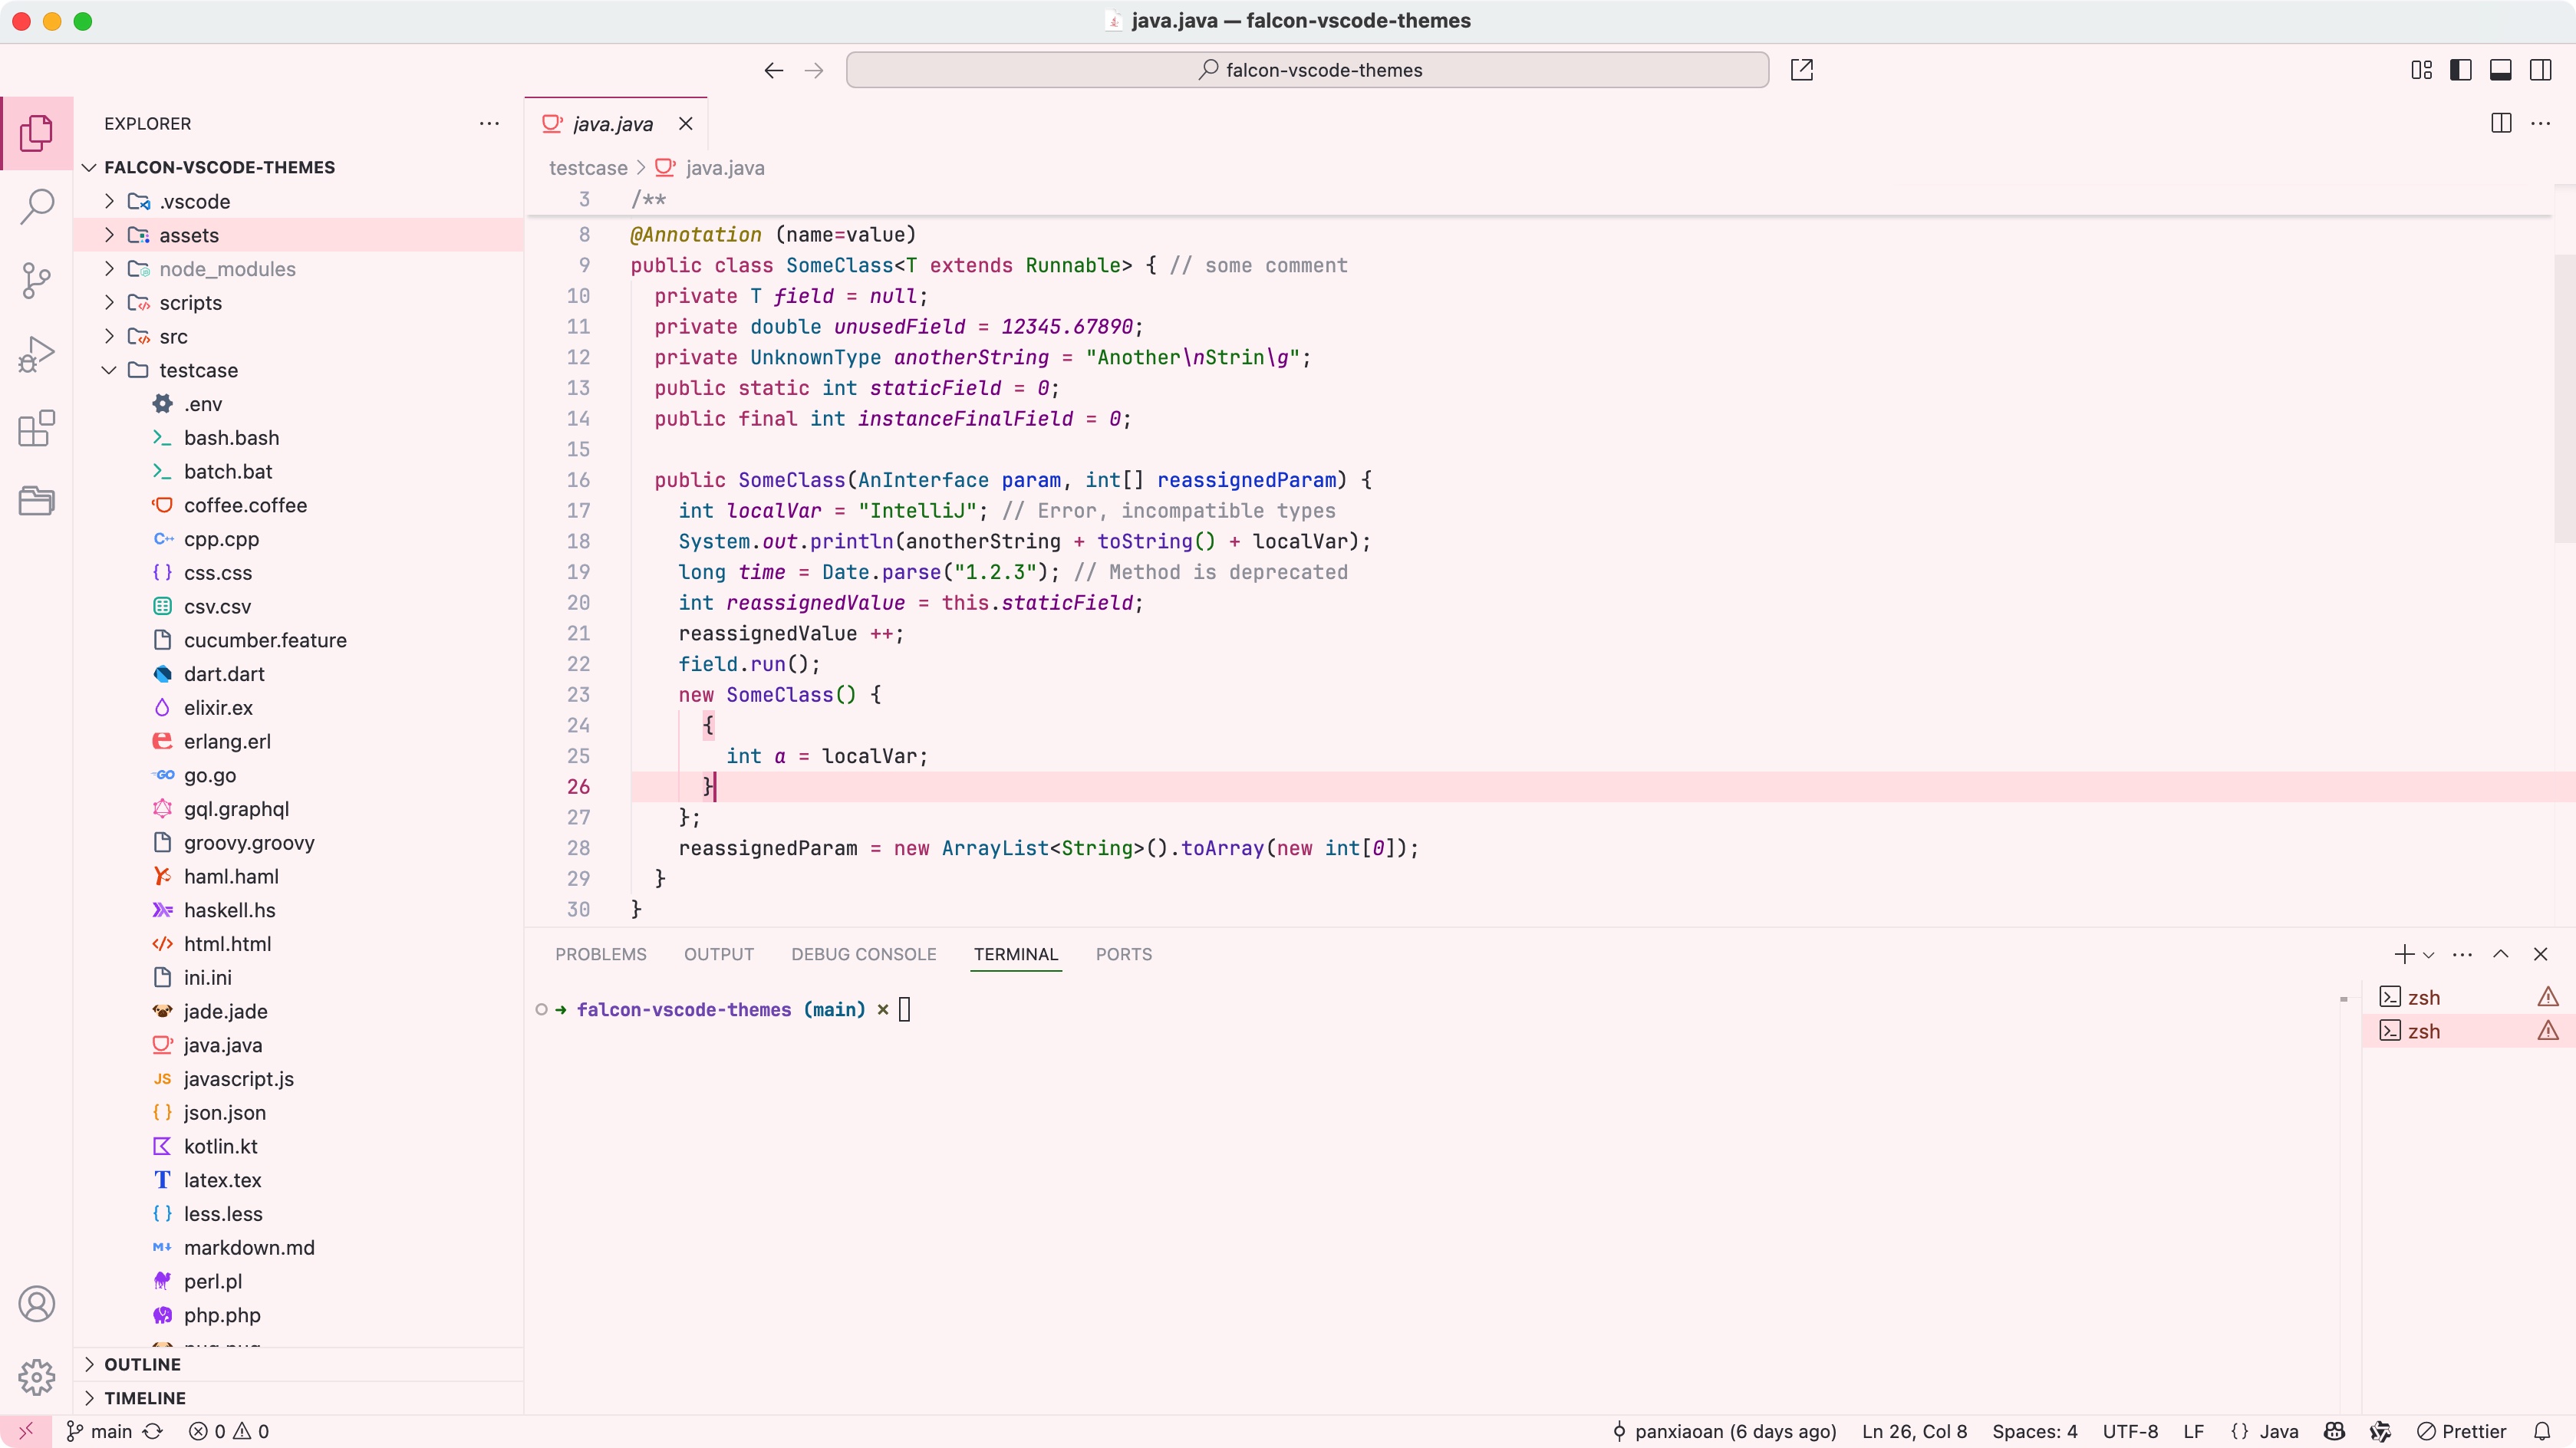Switch to the DEBUG CONSOLE tab

click(863, 954)
